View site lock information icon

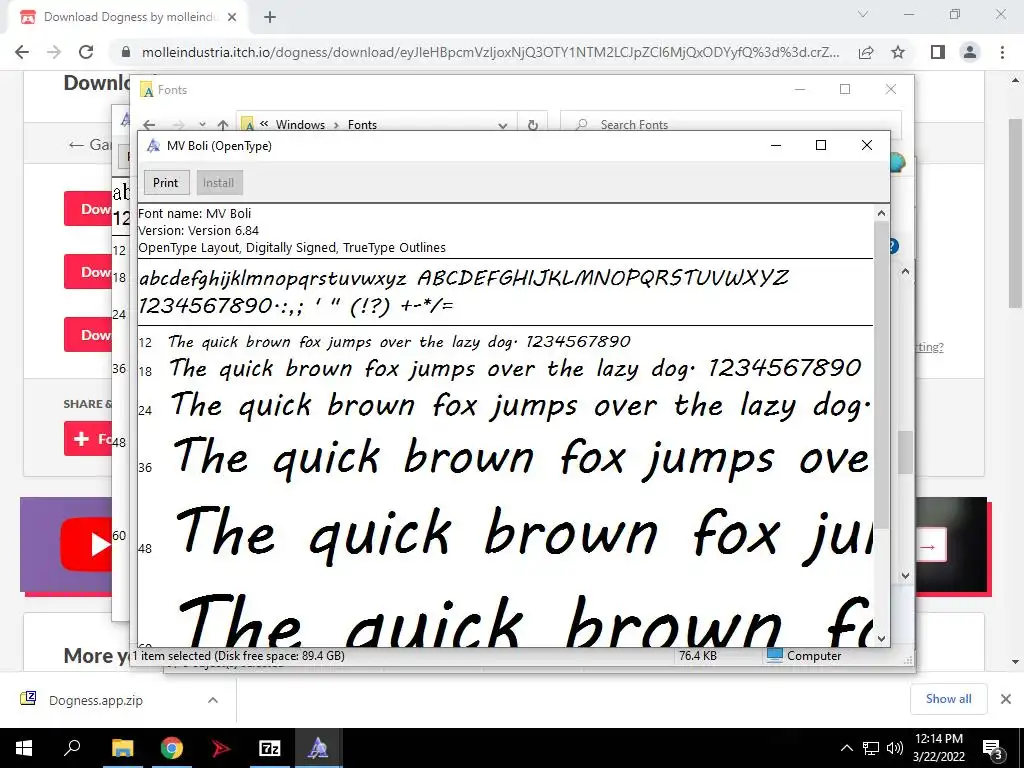pos(126,52)
